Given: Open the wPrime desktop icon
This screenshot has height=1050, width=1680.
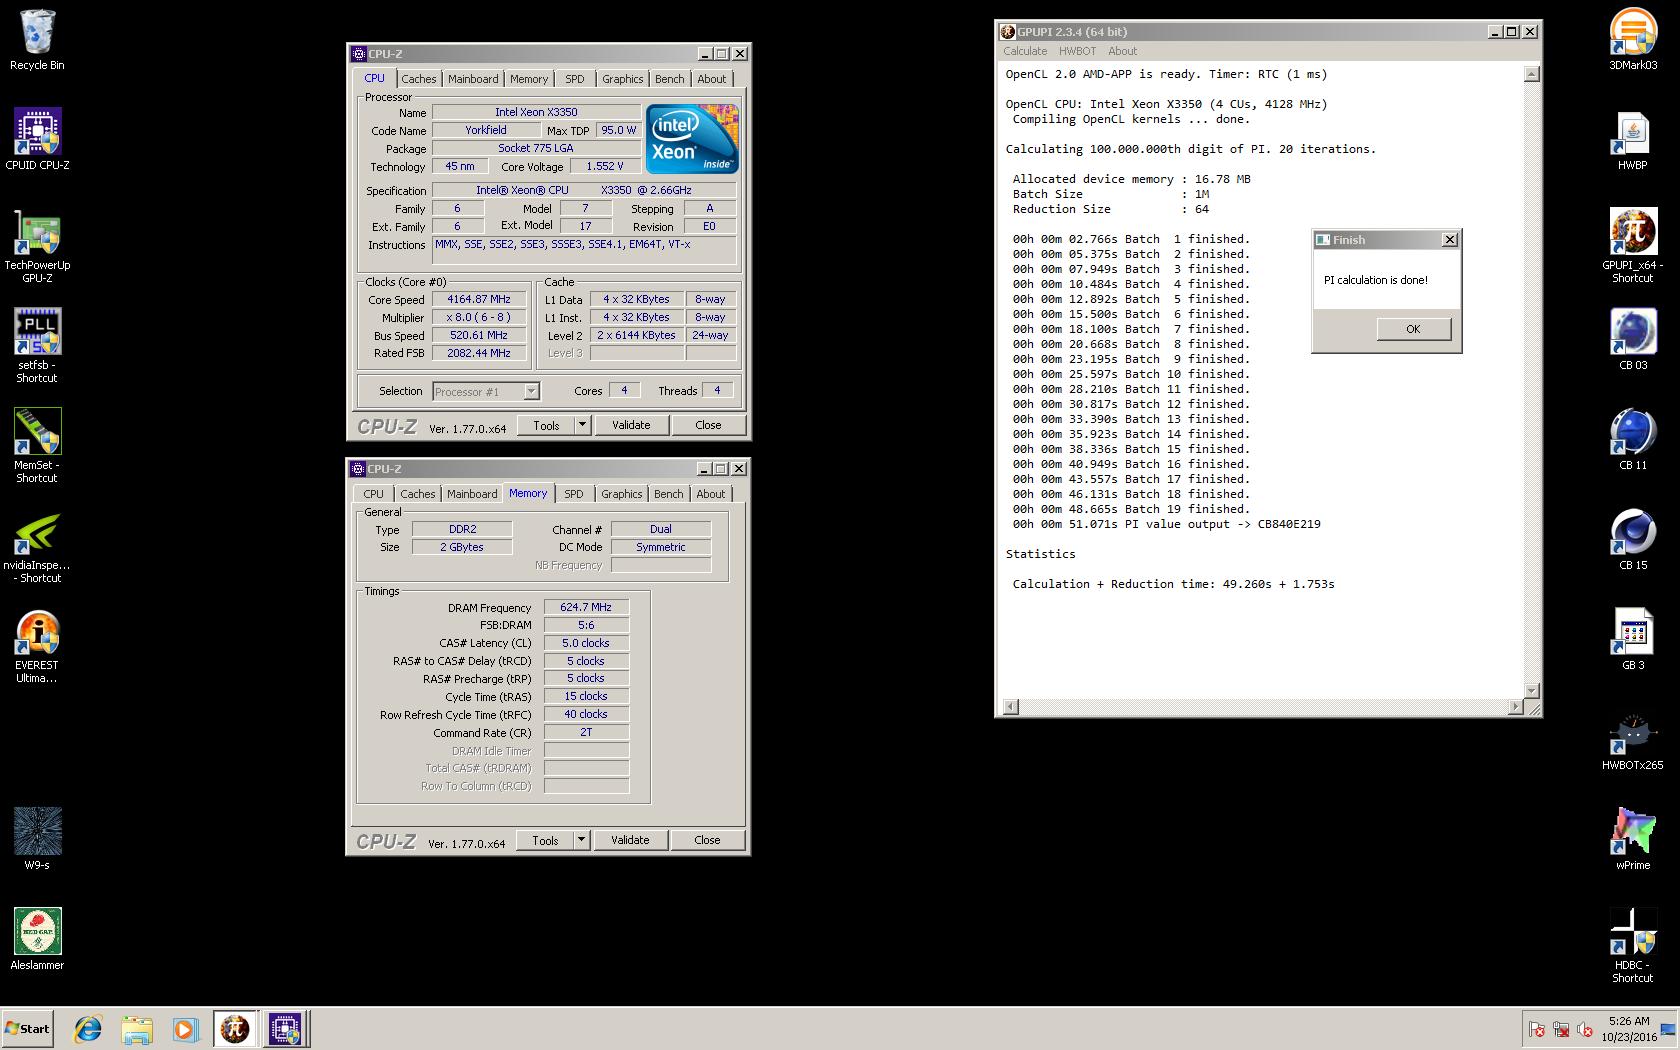Looking at the screenshot, I should [1633, 840].
